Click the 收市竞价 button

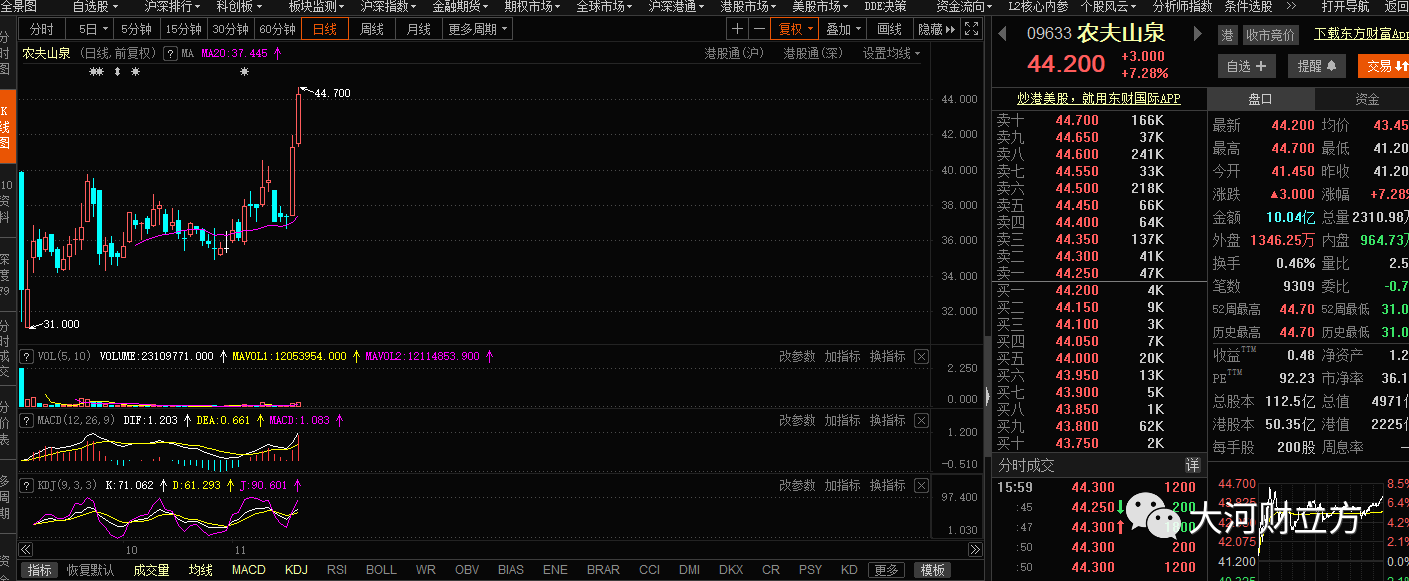1271,35
